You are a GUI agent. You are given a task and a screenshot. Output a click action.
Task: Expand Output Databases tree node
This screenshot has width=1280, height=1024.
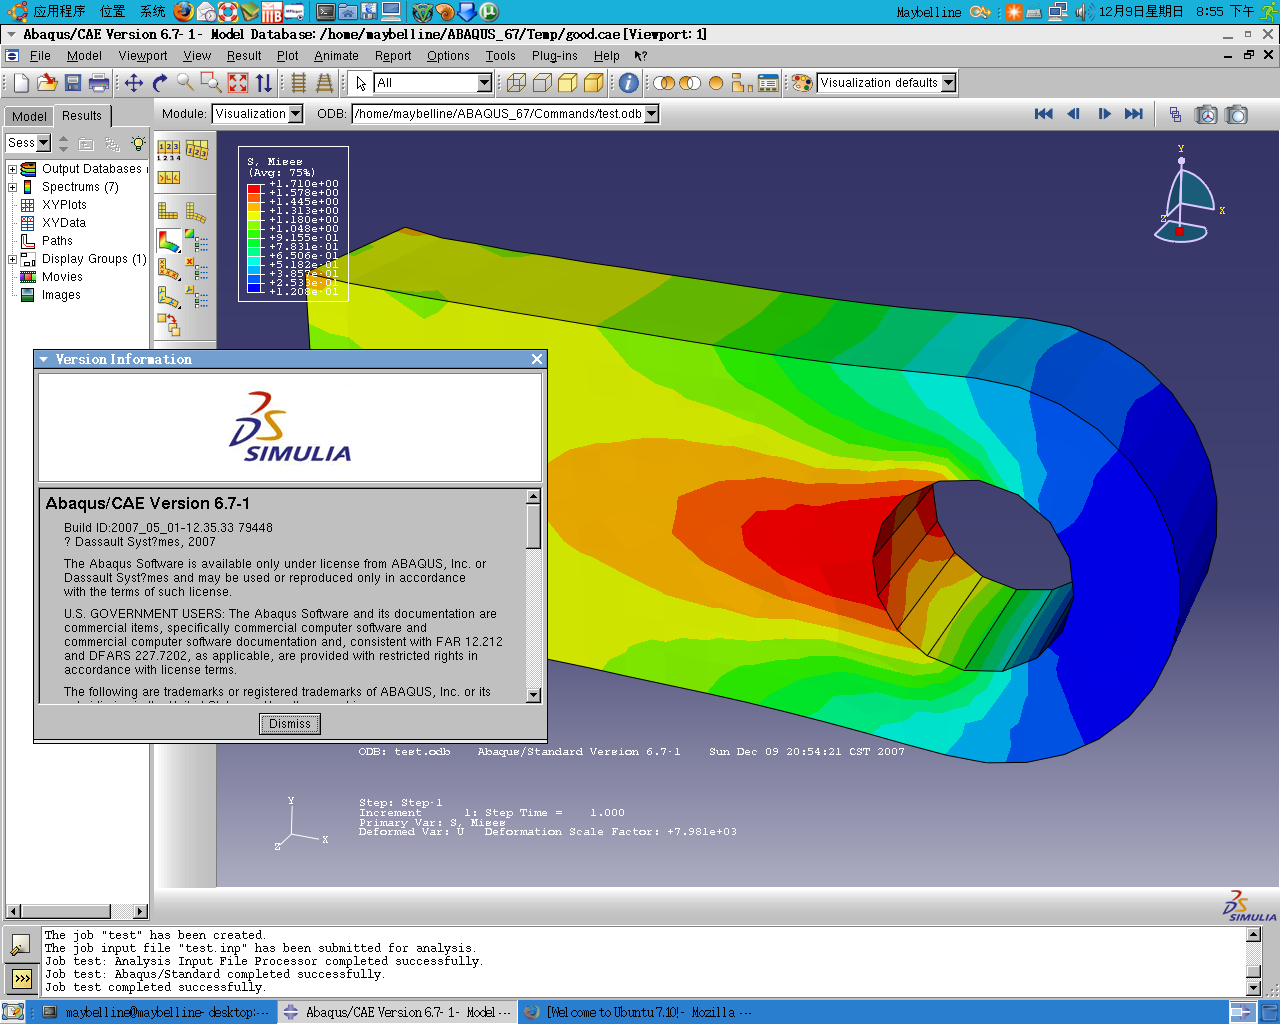tap(12, 169)
